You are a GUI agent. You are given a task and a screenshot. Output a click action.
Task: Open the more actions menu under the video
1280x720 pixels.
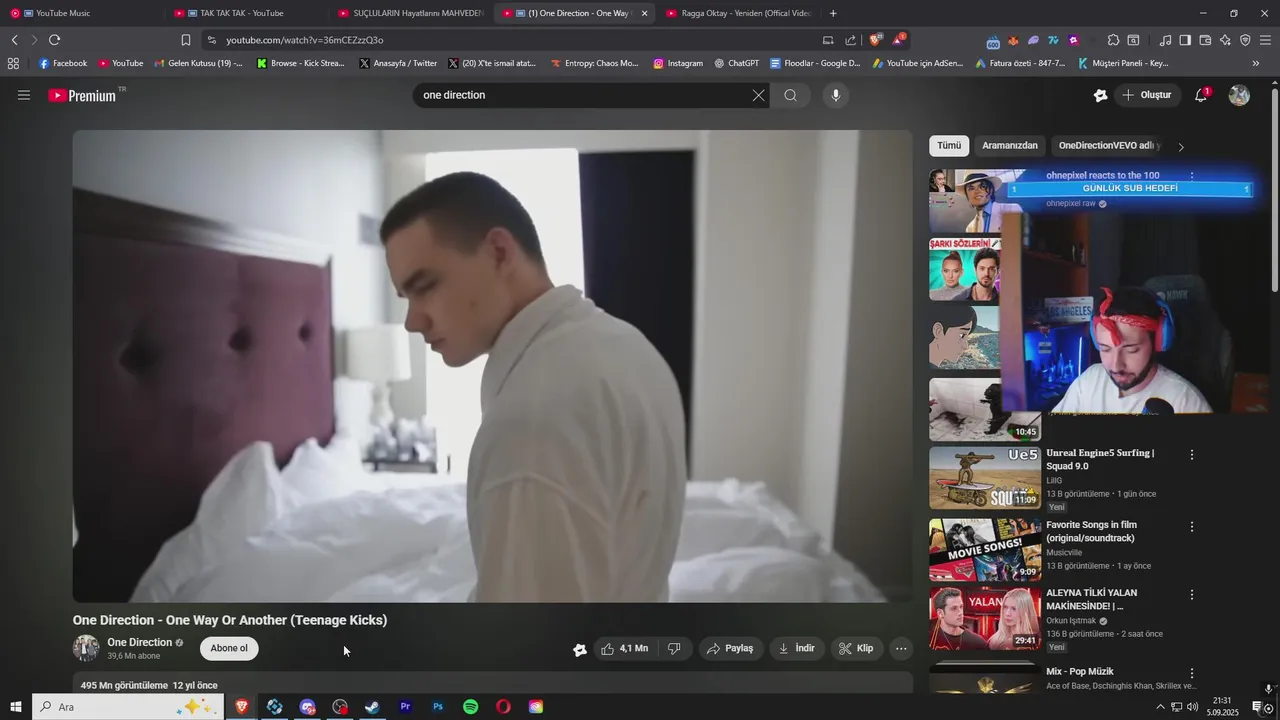click(x=901, y=648)
